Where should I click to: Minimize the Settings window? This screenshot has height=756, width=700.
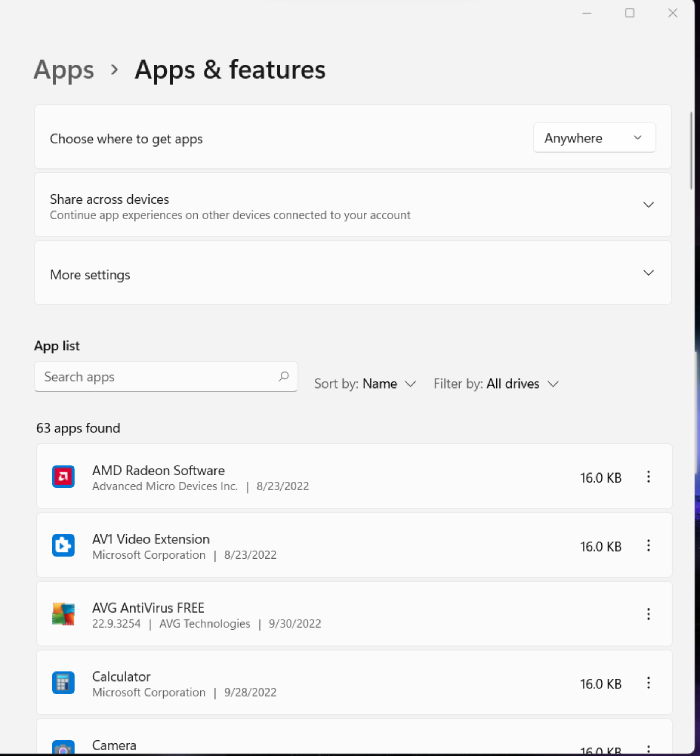pyautogui.click(x=587, y=13)
